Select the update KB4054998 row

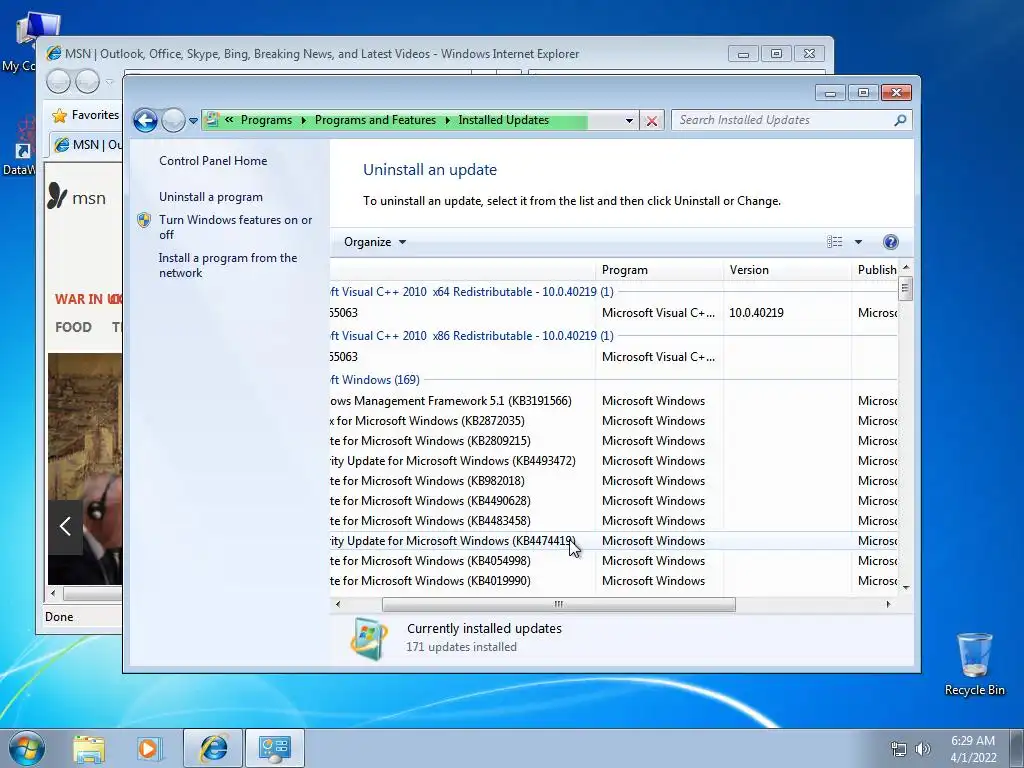tap(614, 561)
